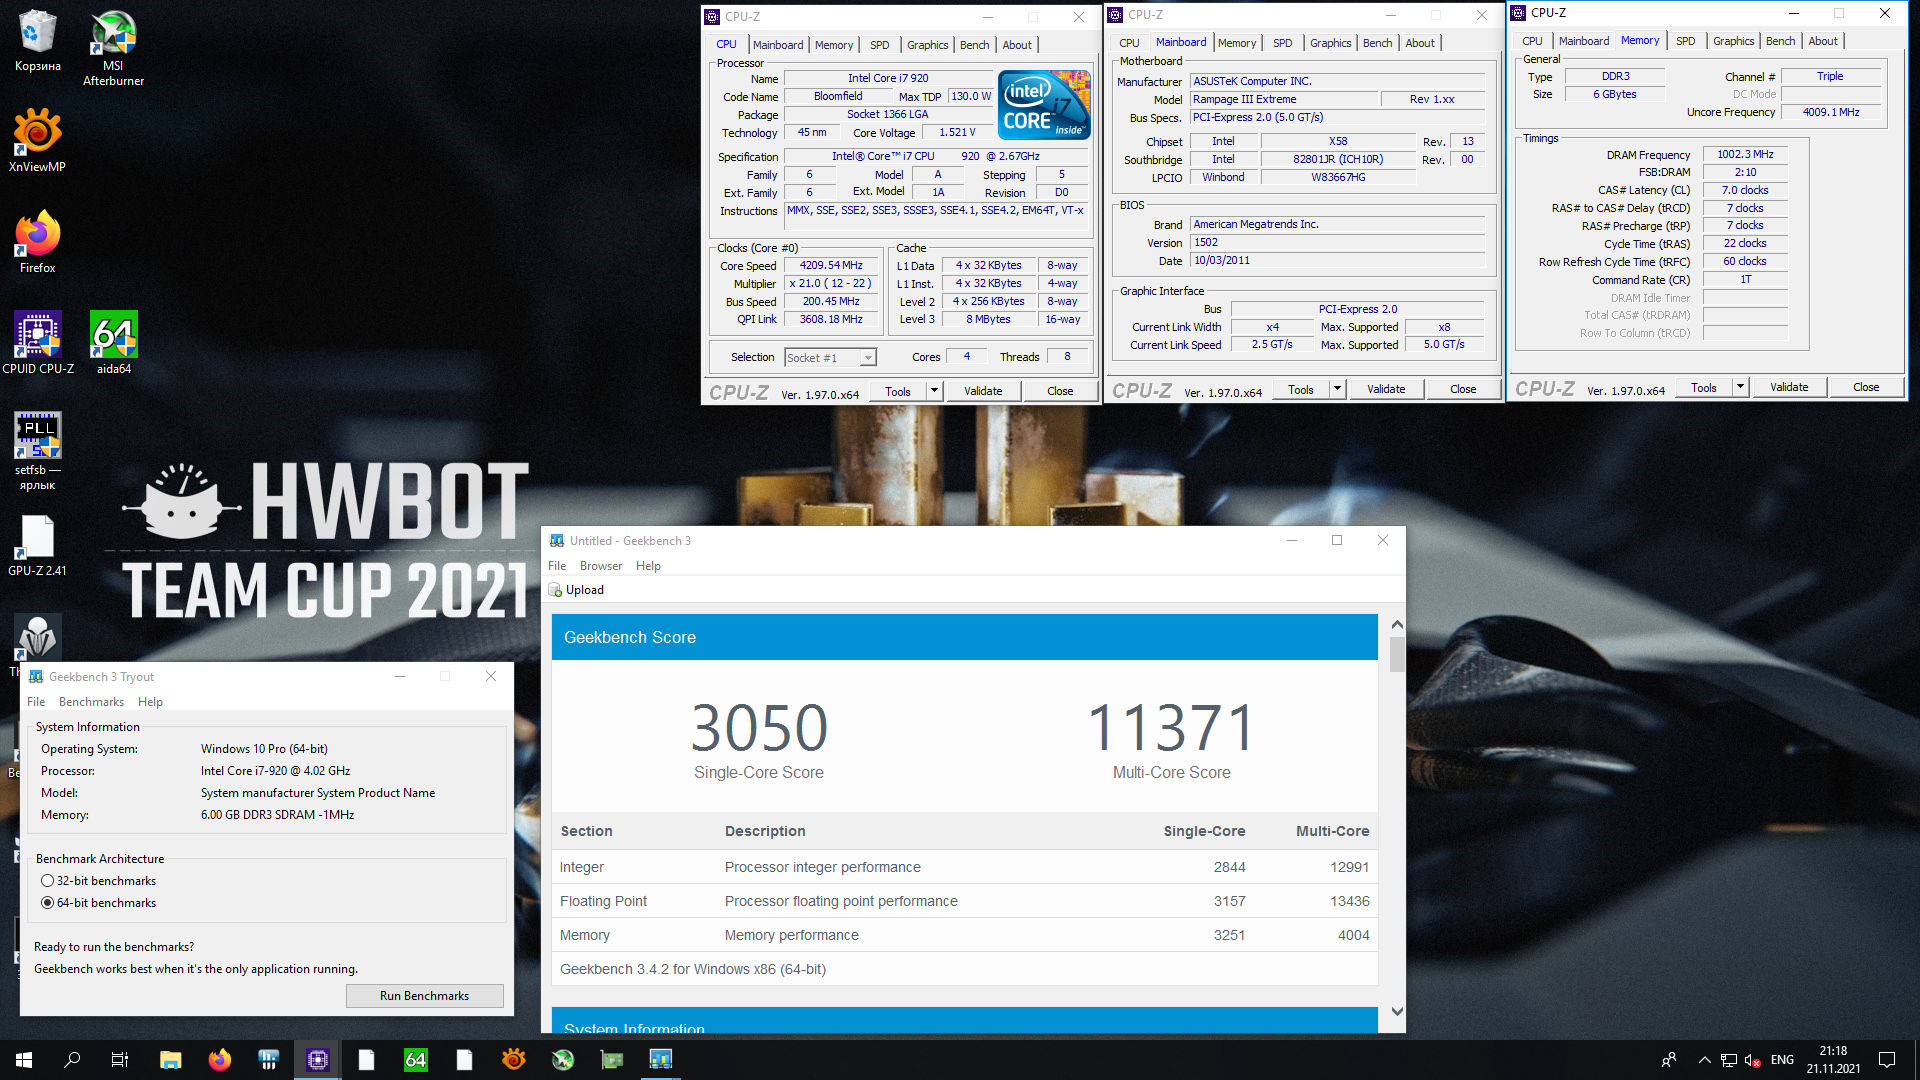
Task: Expand Tools dropdown arrow in Mainboard window
Action: 1337,389
